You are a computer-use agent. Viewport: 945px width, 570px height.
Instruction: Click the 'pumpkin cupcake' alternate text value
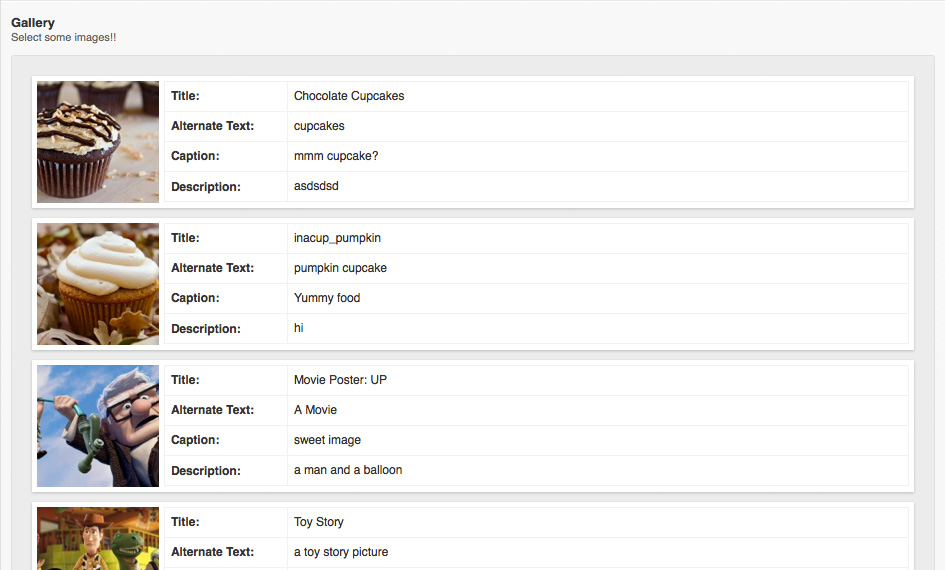[340, 268]
